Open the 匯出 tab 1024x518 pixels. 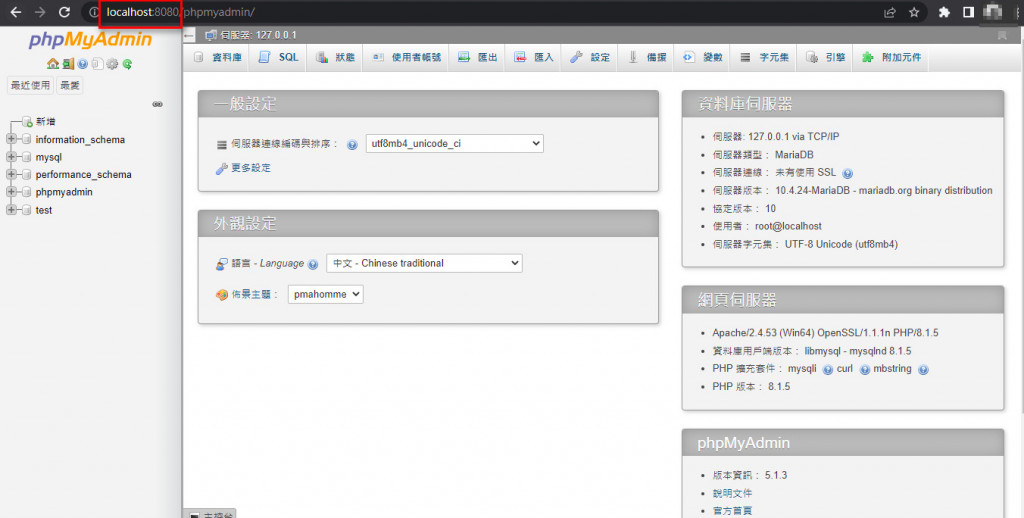tap(477, 57)
